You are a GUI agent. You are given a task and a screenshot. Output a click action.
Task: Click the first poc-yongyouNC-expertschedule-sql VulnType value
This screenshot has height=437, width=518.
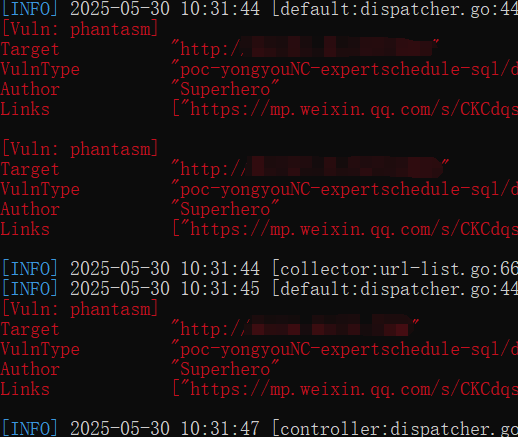pyautogui.click(x=345, y=70)
